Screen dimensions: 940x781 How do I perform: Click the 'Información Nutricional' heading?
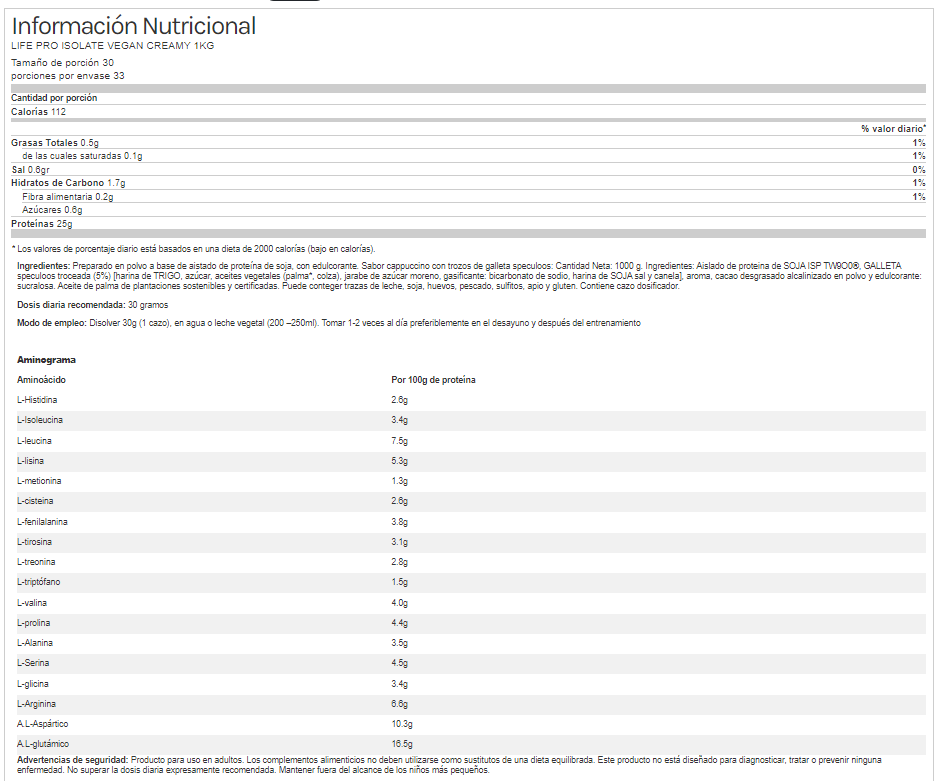[133, 26]
